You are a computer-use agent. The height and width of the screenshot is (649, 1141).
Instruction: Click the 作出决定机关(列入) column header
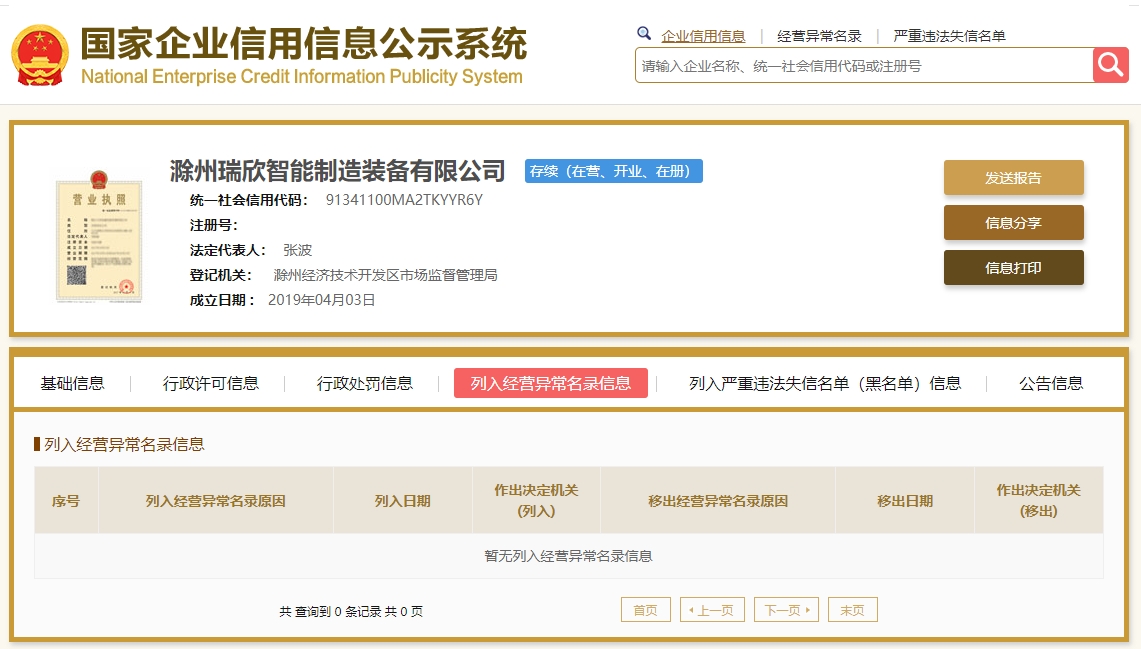[536, 501]
